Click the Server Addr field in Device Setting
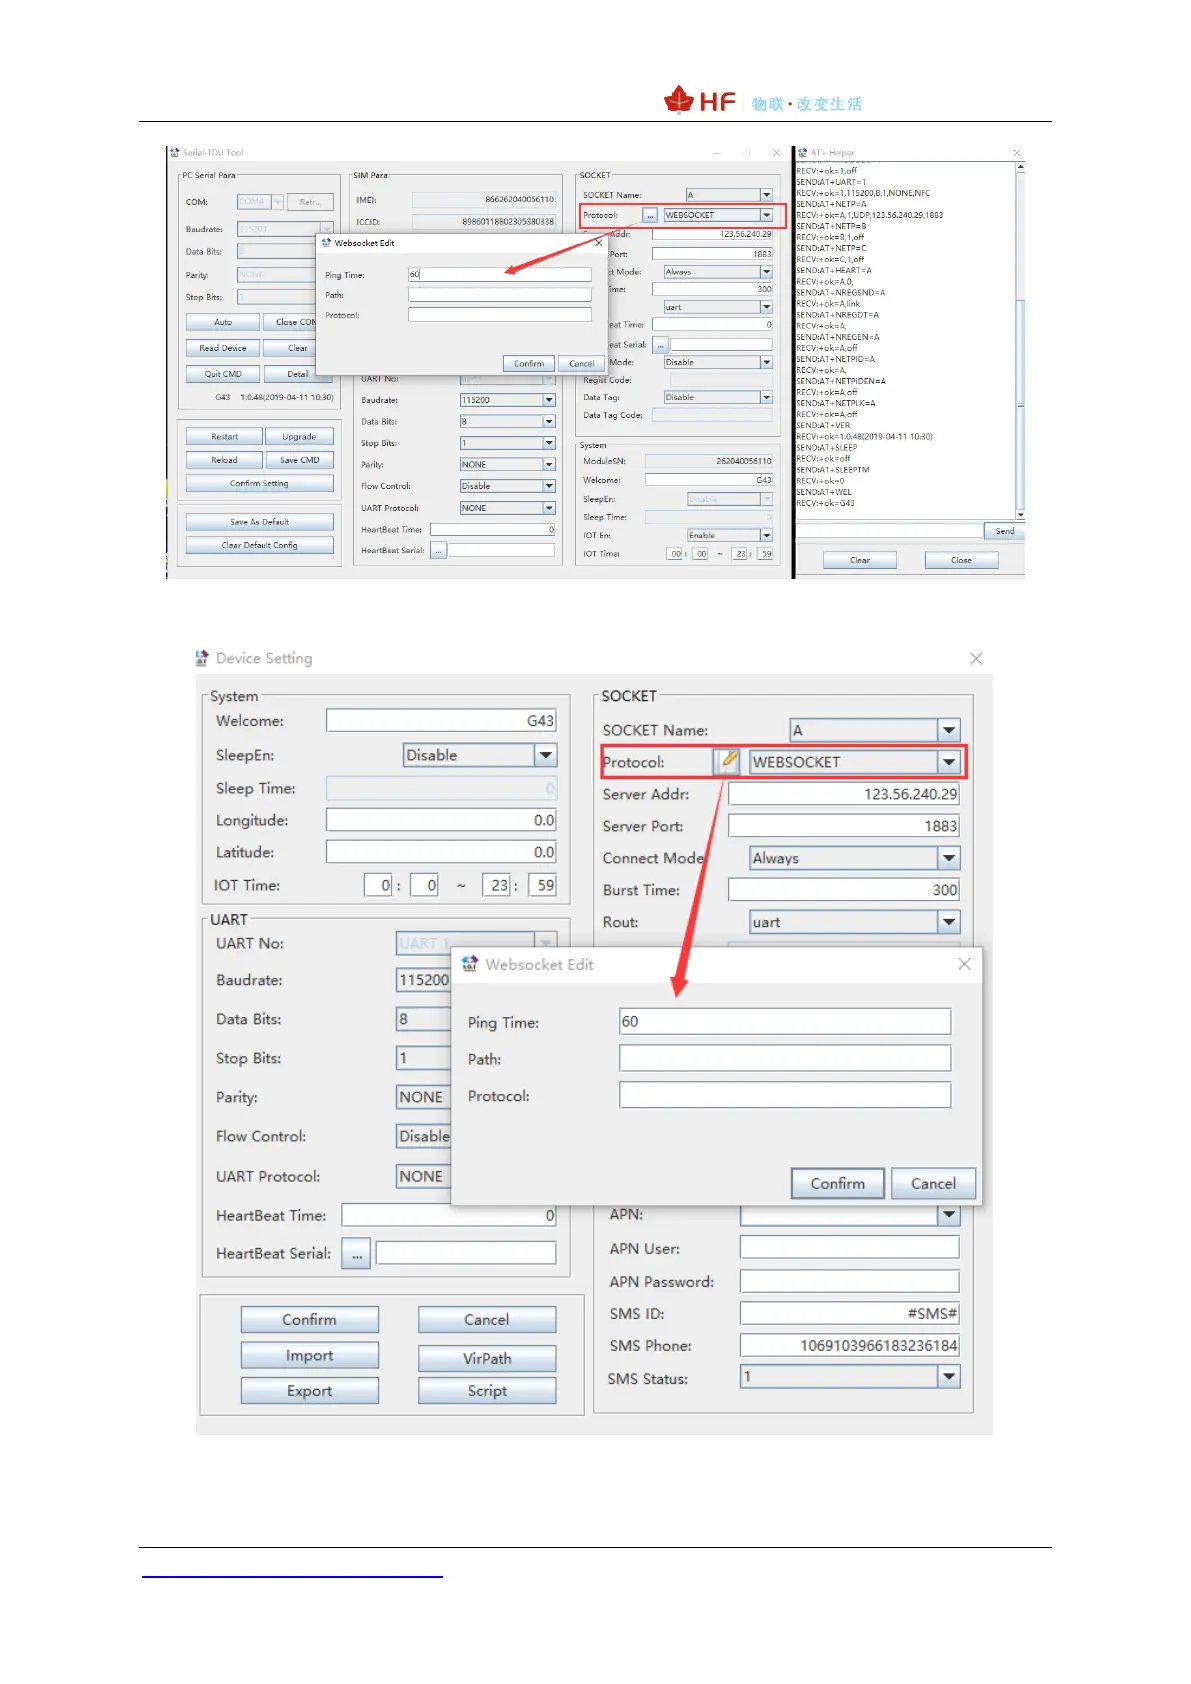 coord(844,794)
